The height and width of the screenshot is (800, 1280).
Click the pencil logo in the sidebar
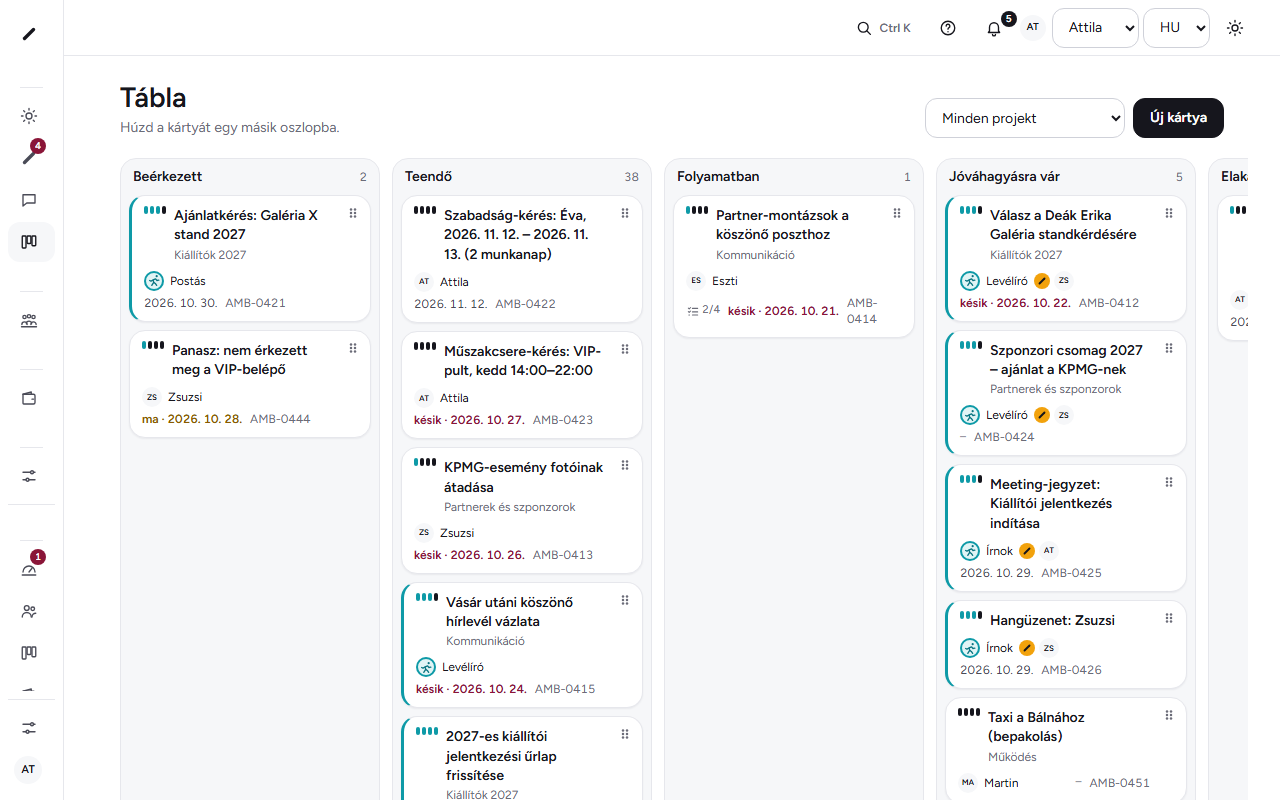pos(29,34)
